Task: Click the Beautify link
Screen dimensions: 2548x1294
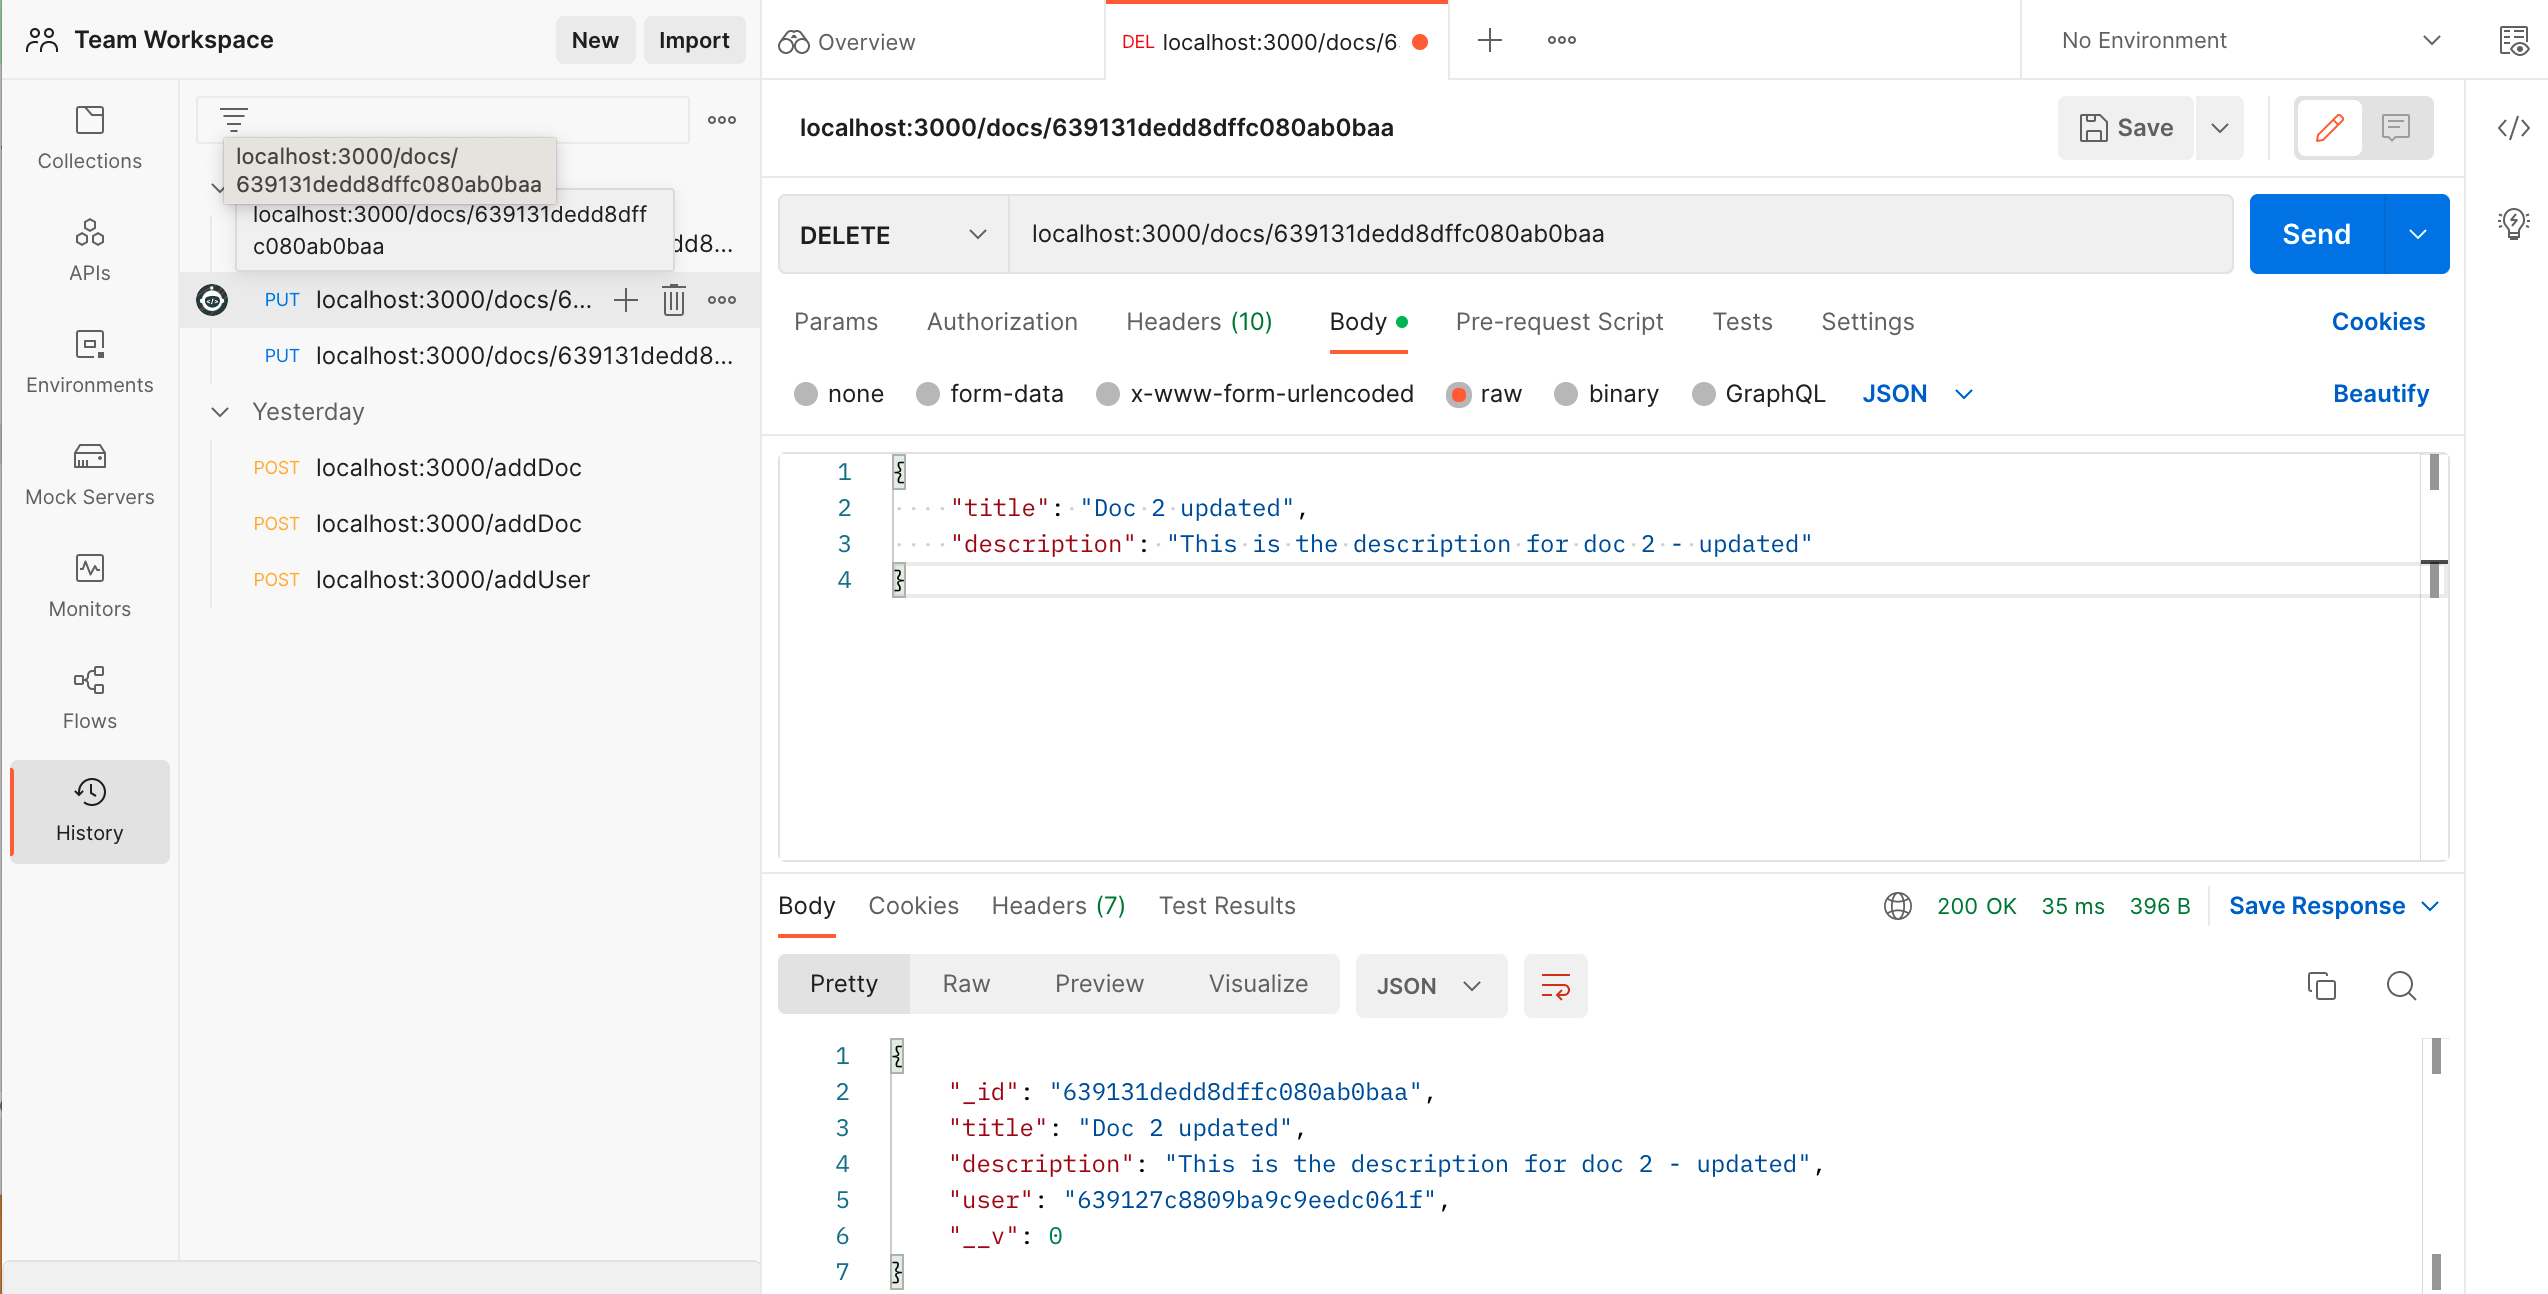Action: click(x=2381, y=393)
